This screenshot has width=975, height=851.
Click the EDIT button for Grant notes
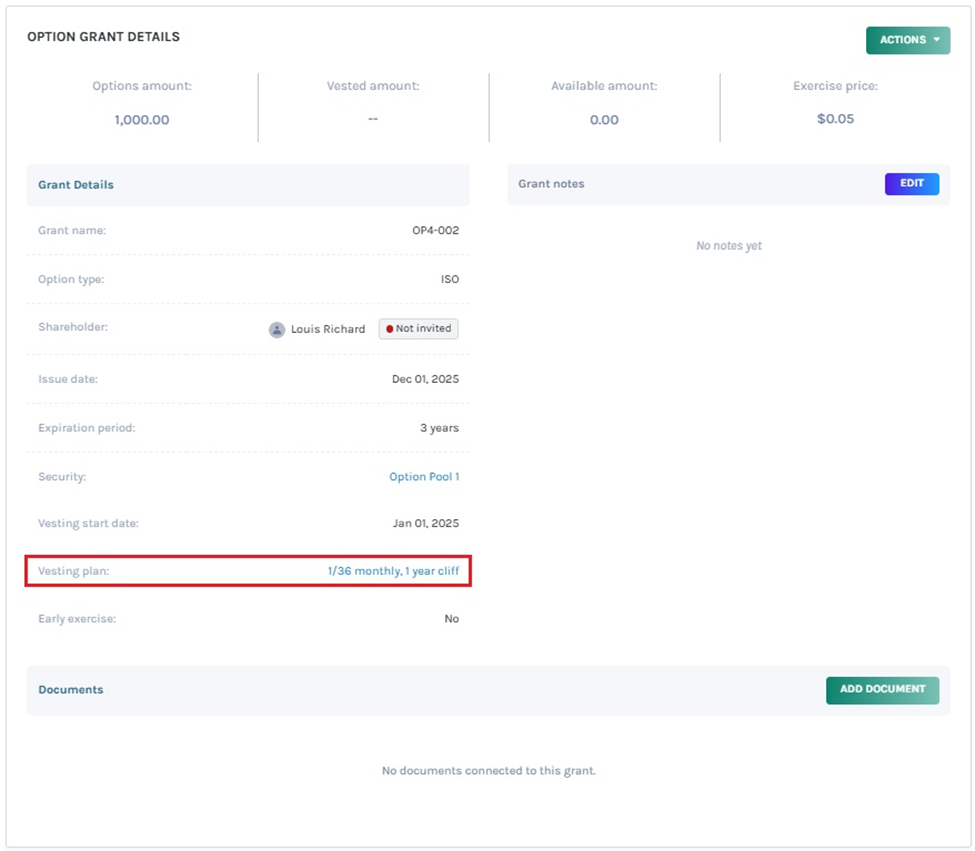tap(911, 184)
